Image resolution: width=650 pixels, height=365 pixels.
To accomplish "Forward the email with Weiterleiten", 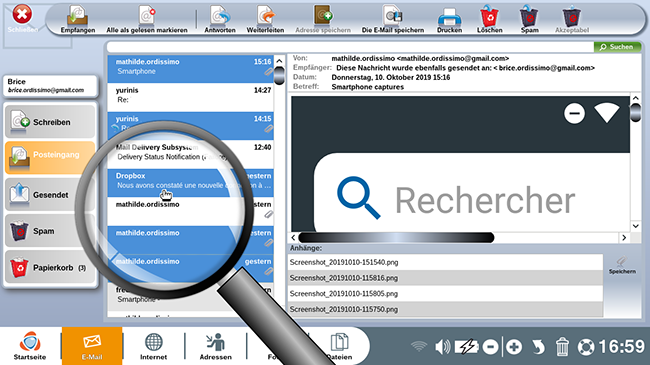I will coord(265,19).
